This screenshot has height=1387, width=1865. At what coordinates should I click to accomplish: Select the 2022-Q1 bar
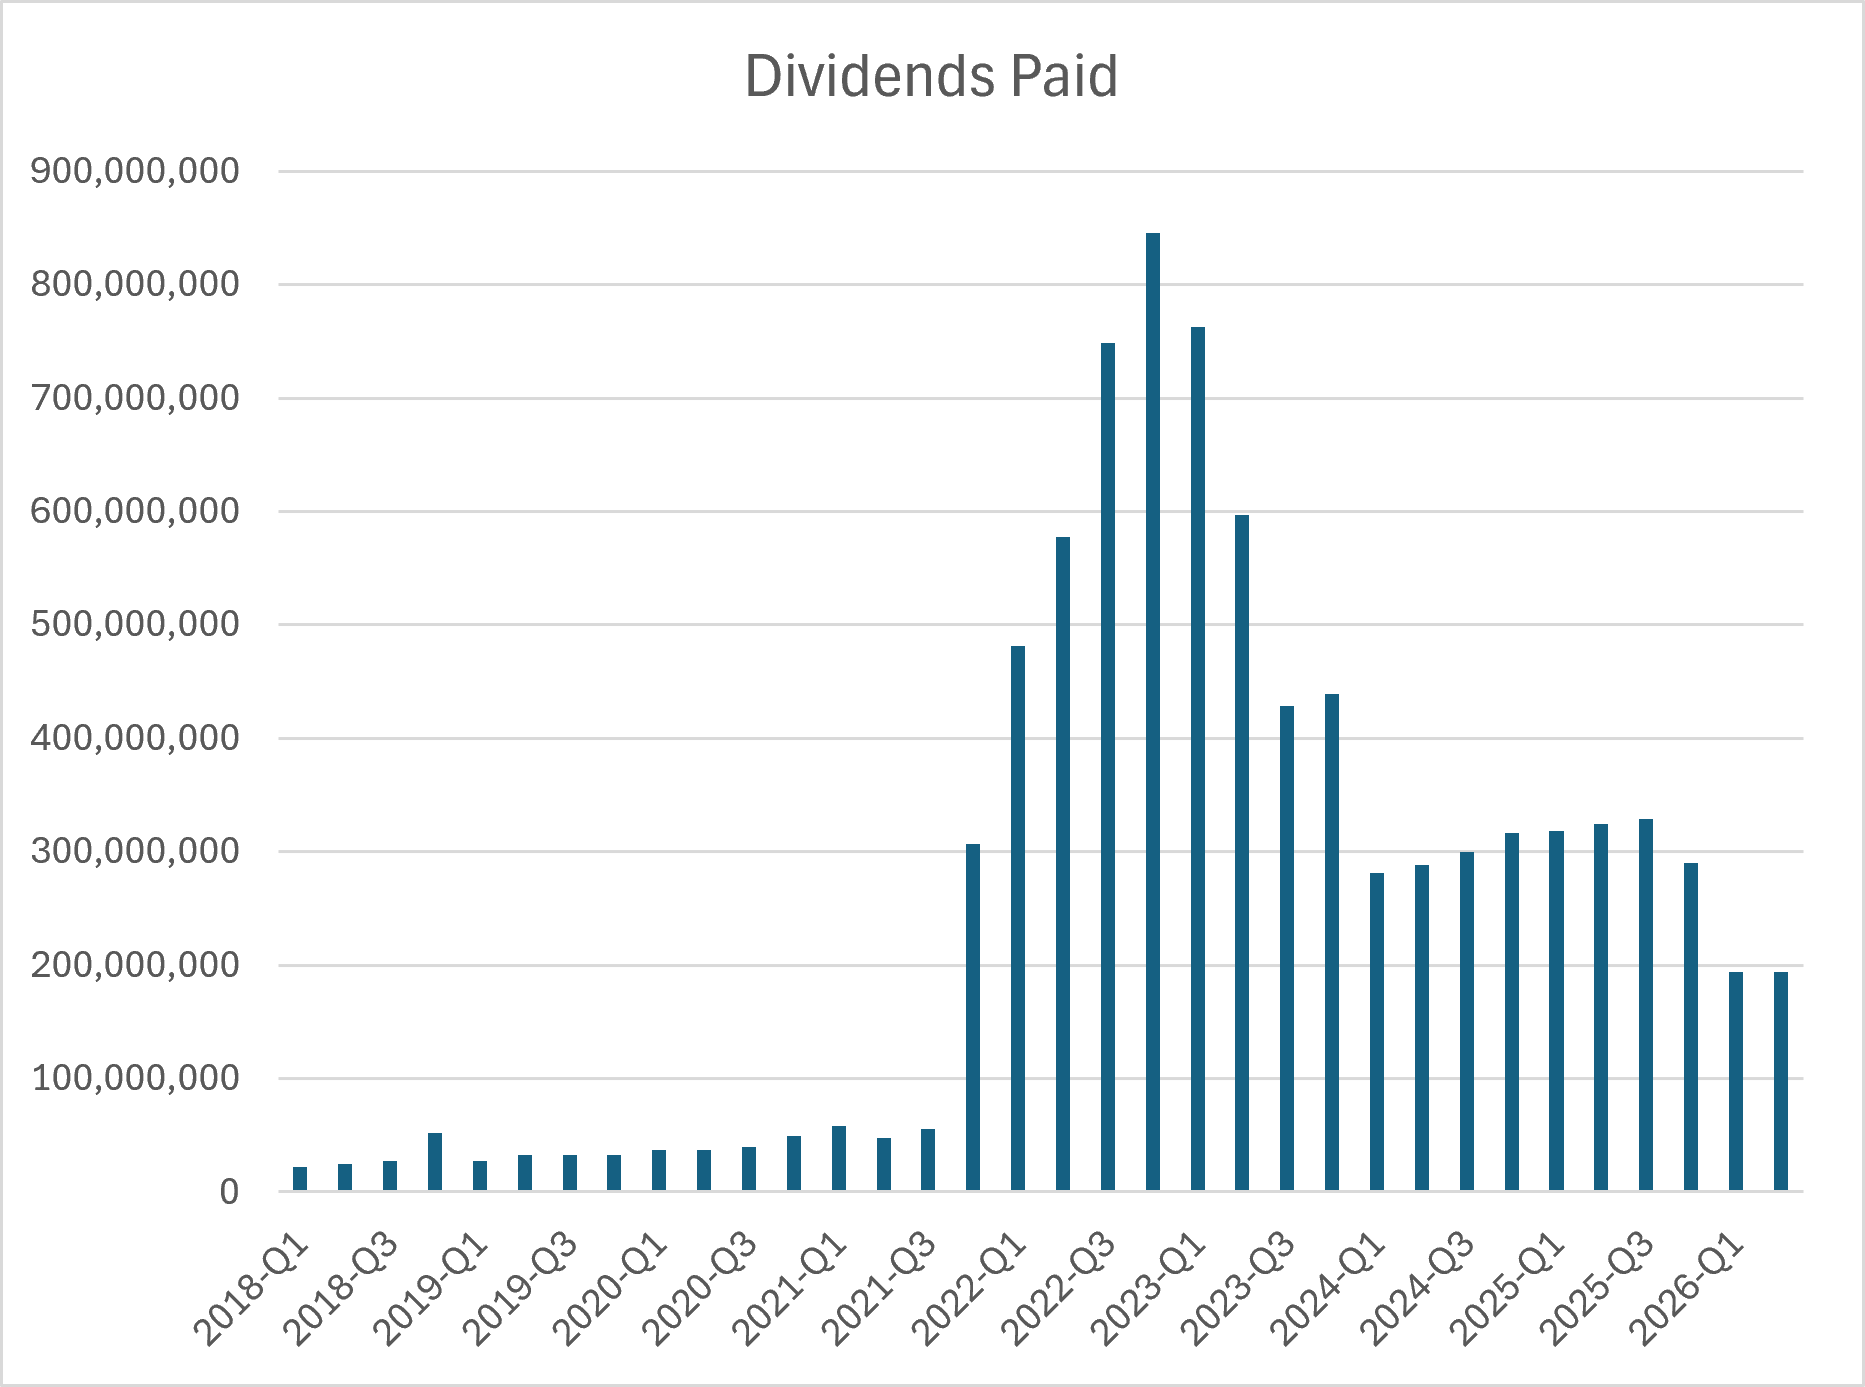1018,919
